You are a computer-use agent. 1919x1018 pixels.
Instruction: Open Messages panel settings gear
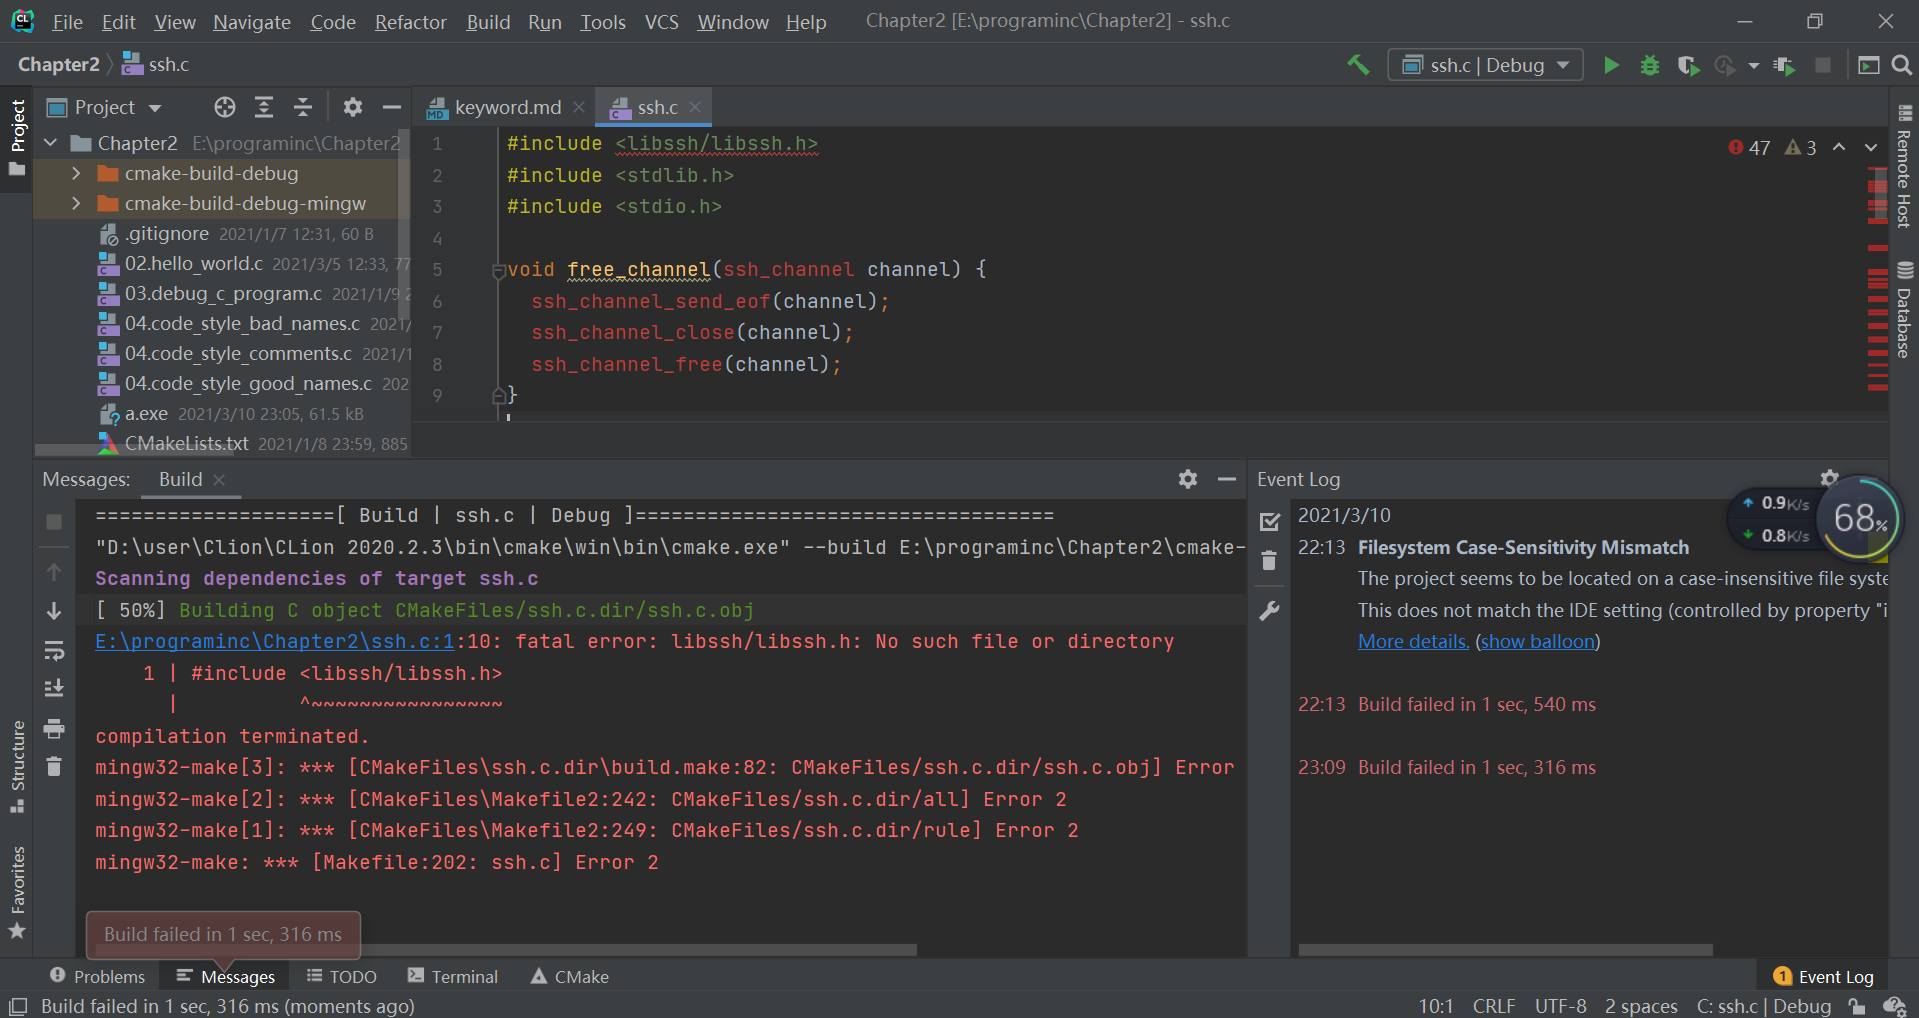pos(1187,479)
